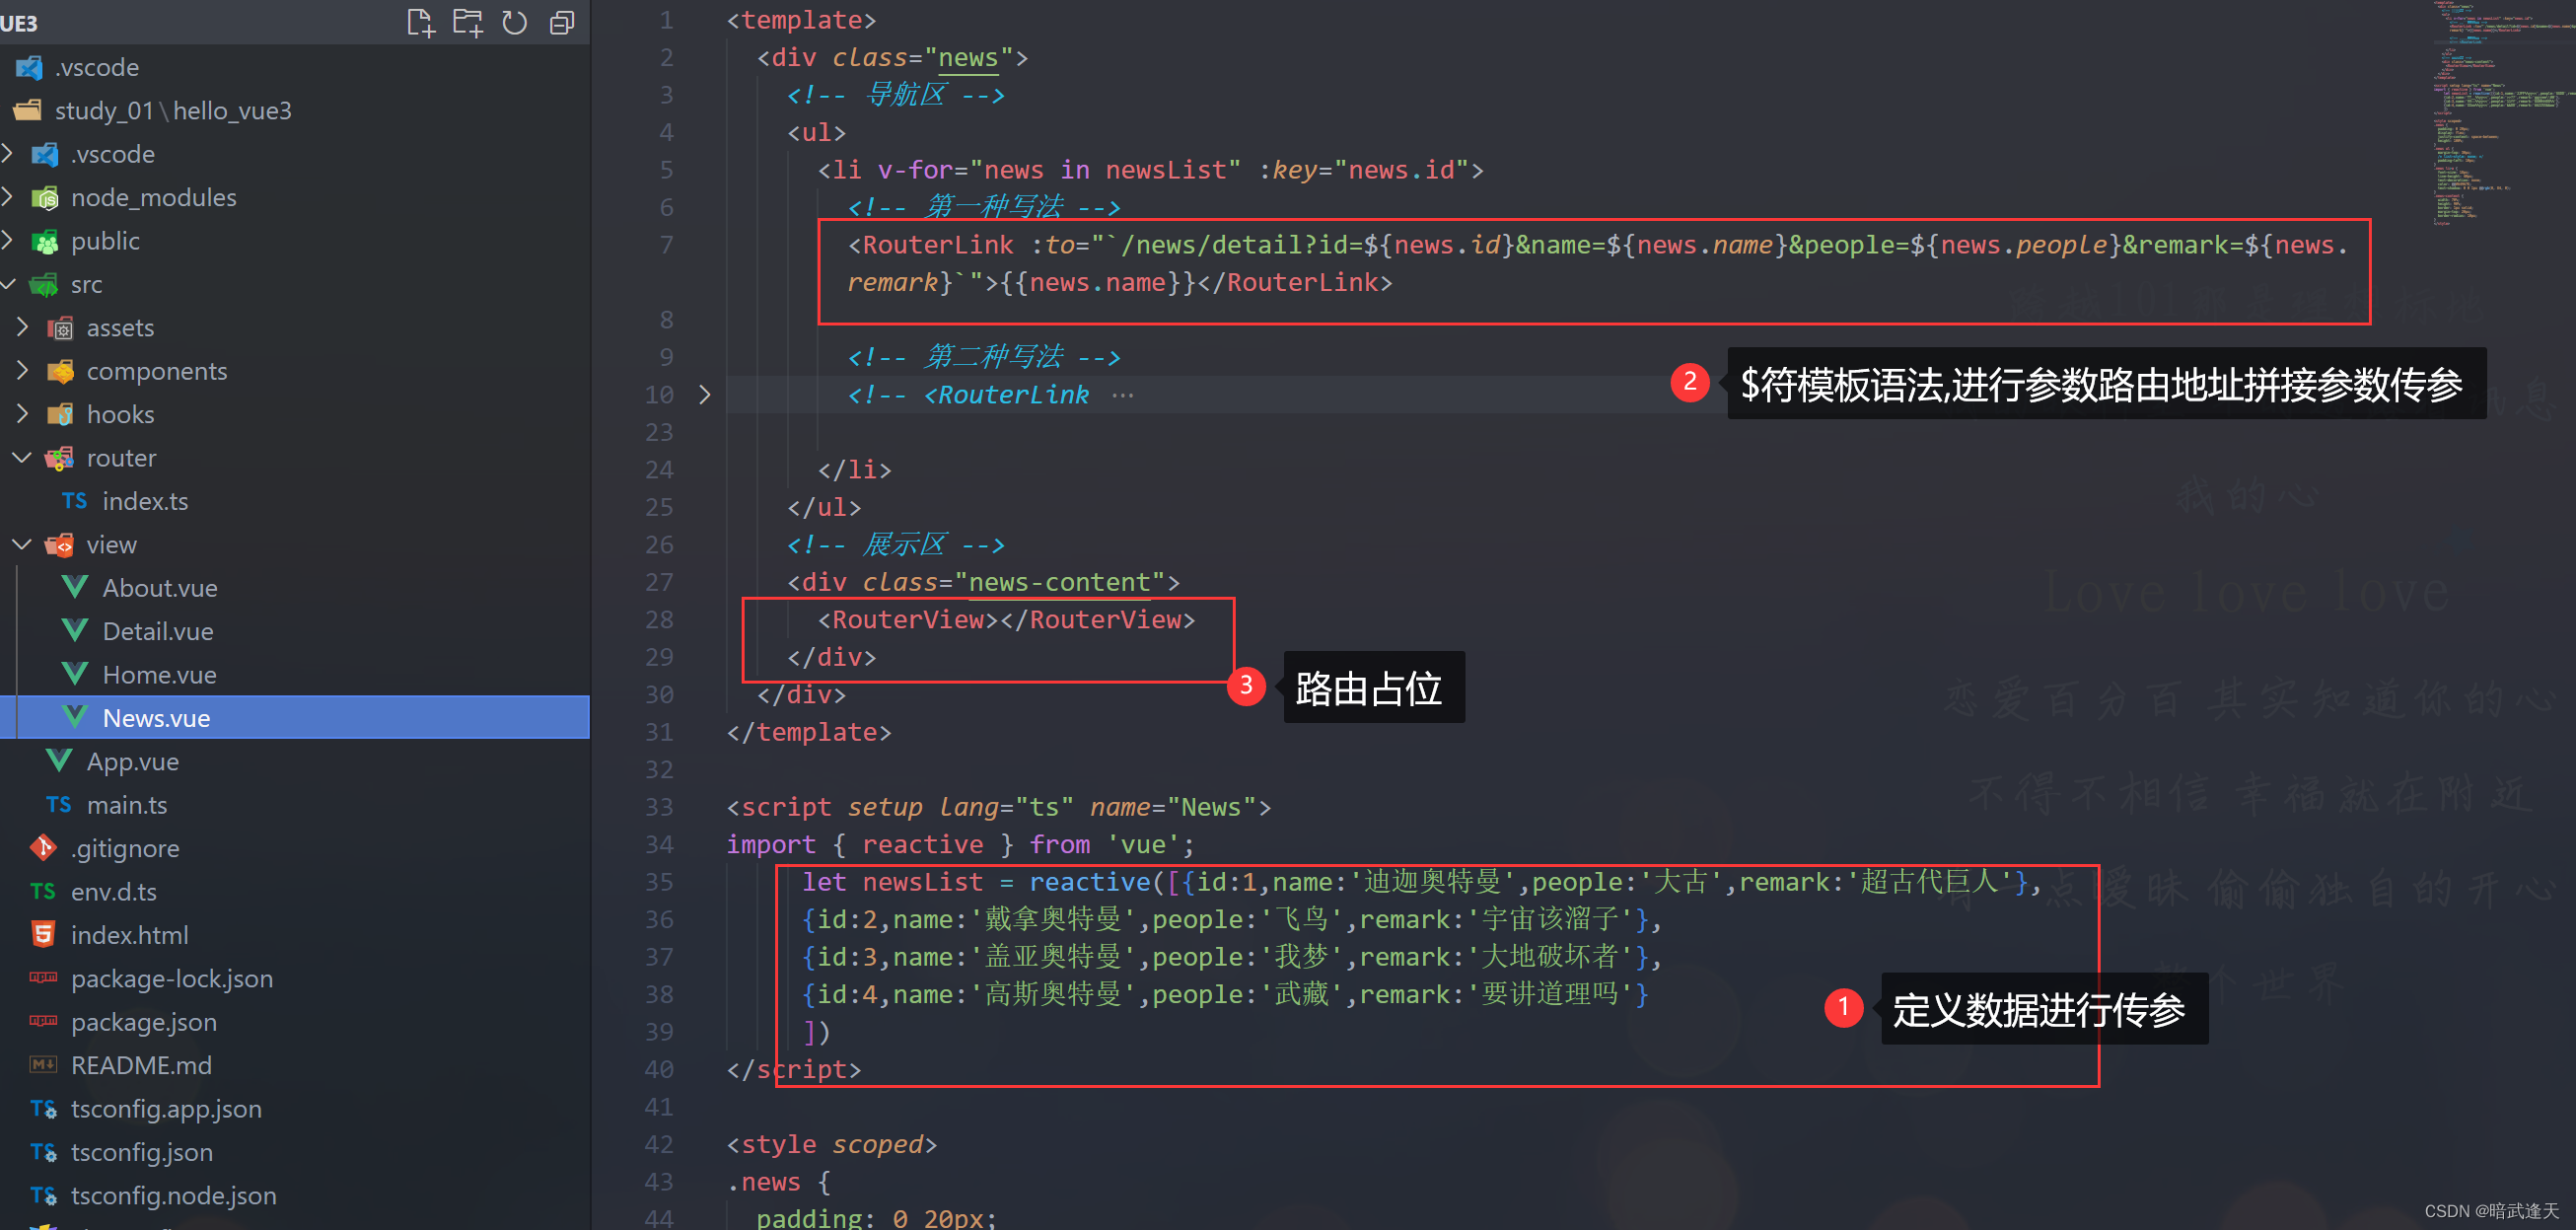The image size is (2576, 1230).
Task: Click the Vue icon beside Detail.vue
Action: 75,630
